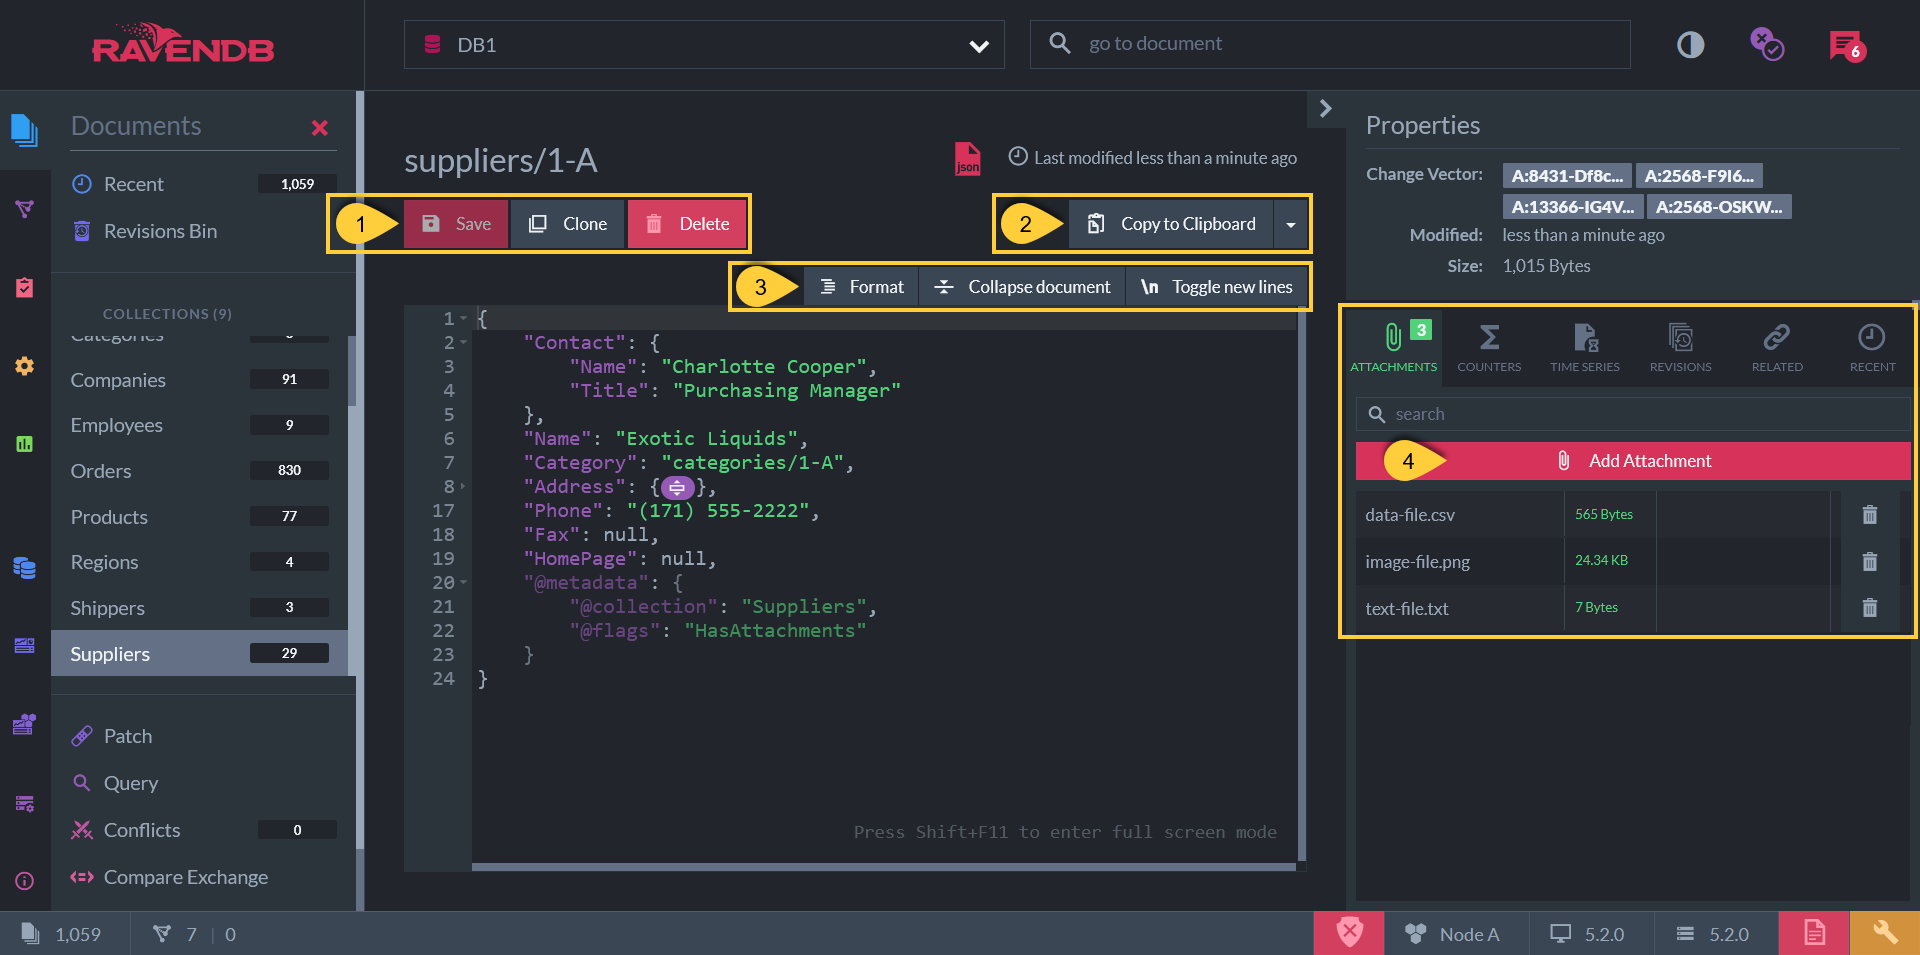Collapse the Properties panel with the chevron

coord(1325,109)
